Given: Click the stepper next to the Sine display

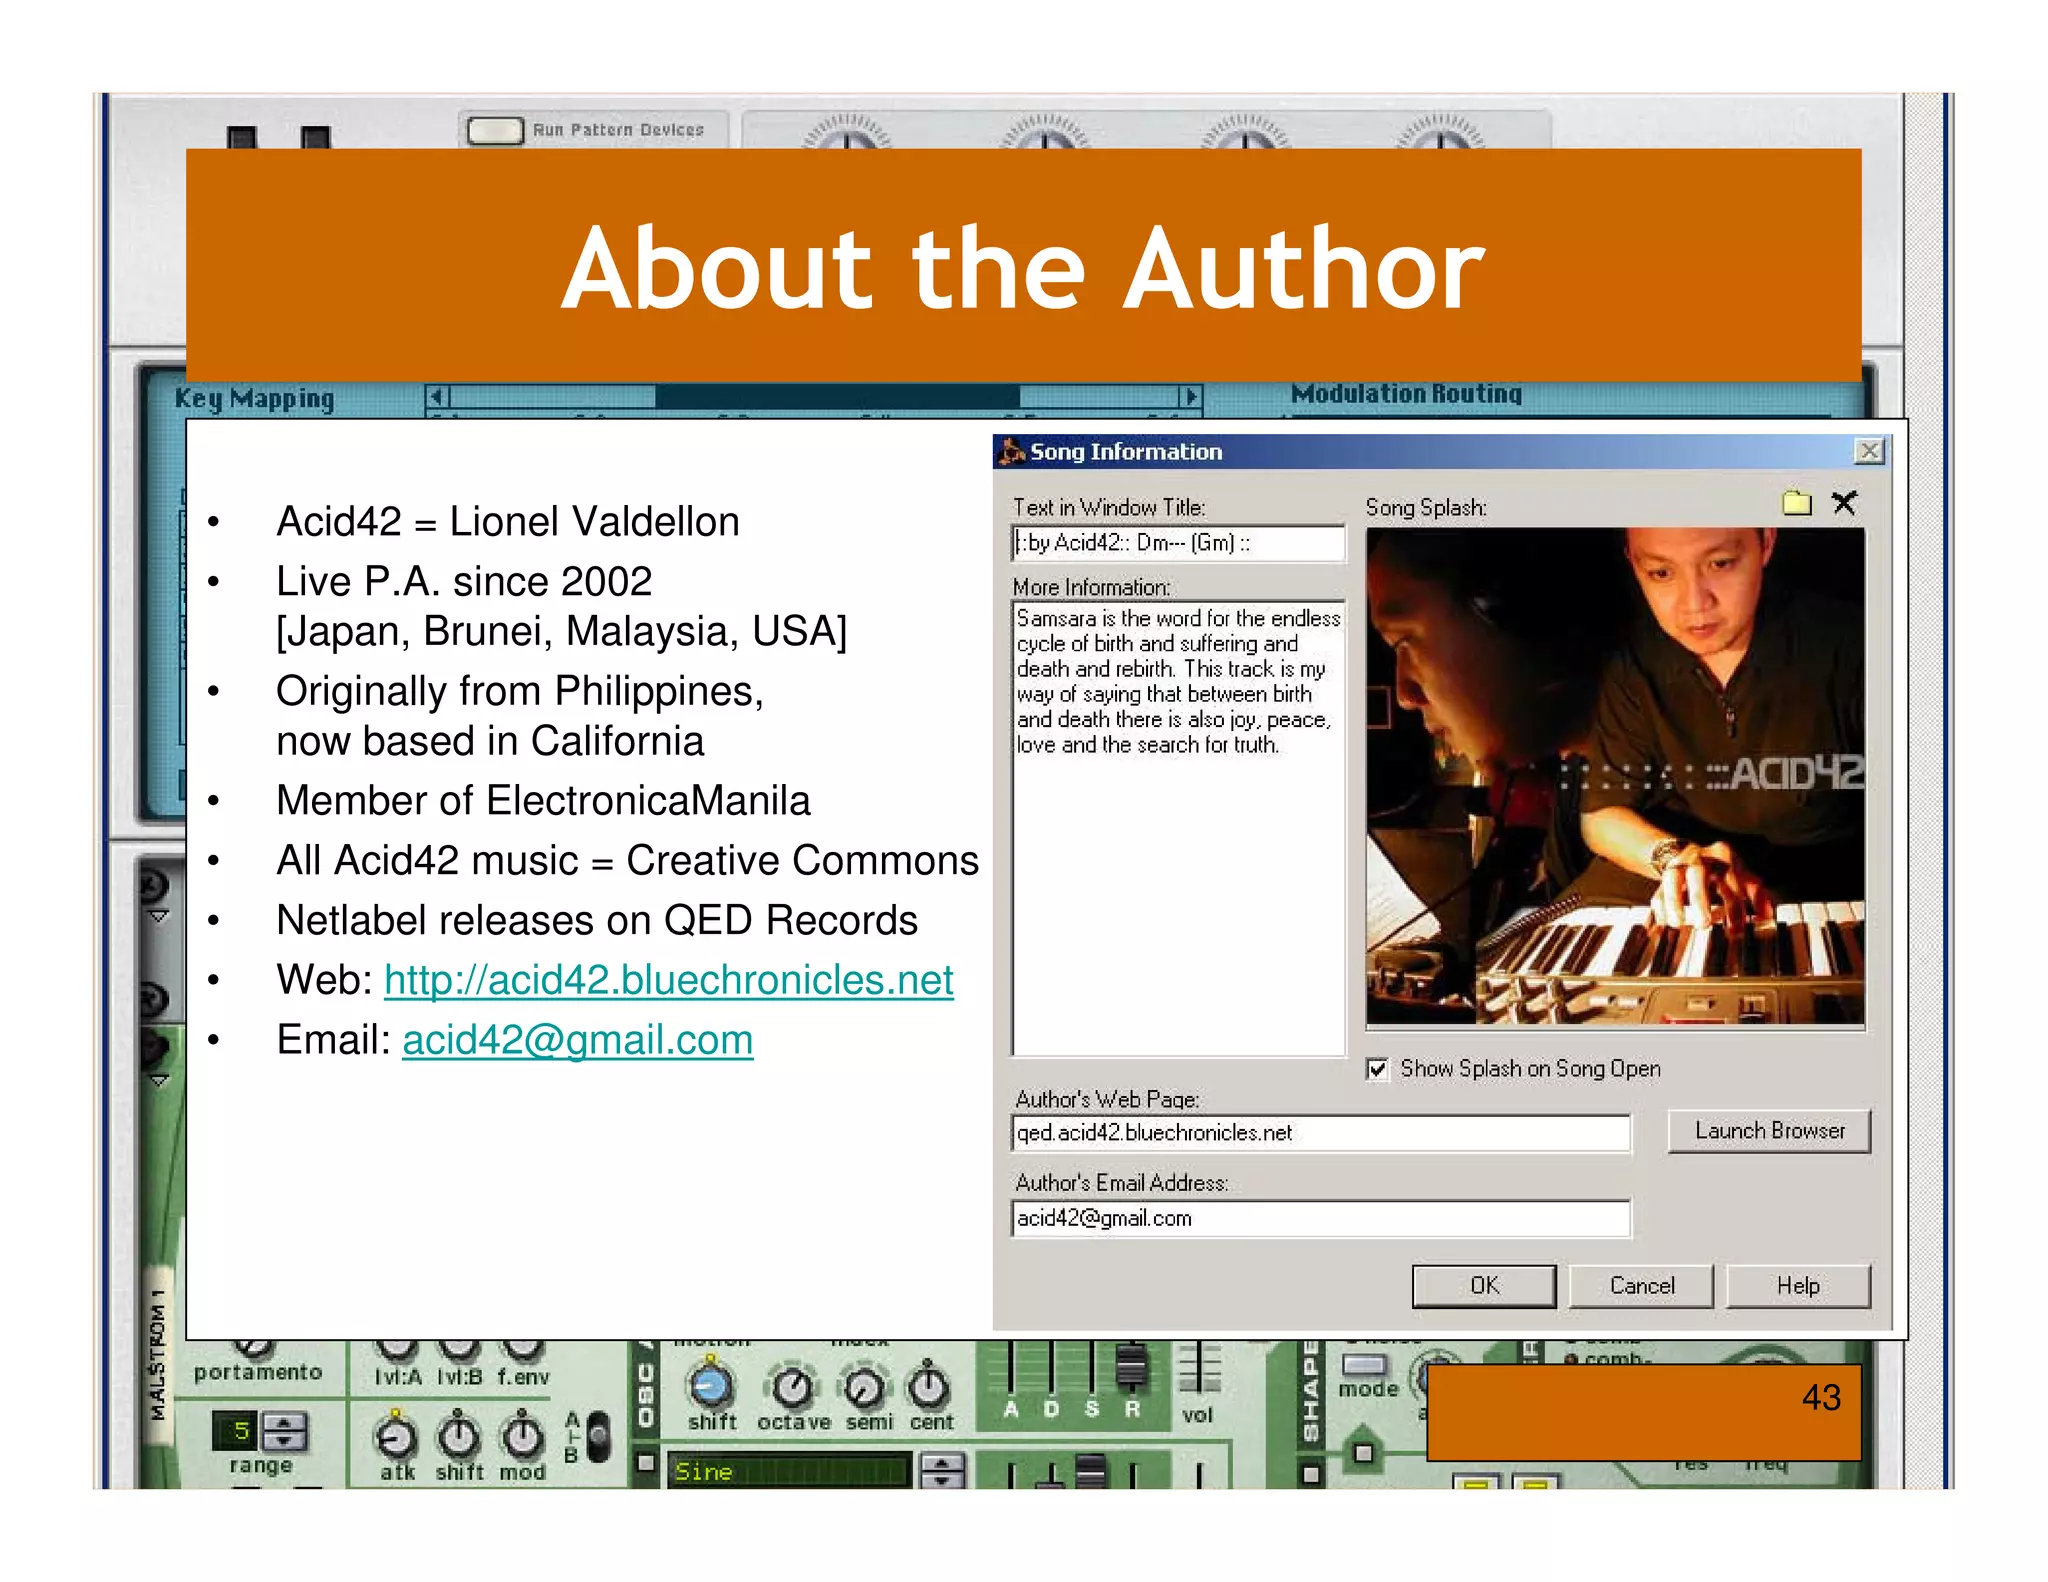Looking at the screenshot, I should (x=942, y=1471).
